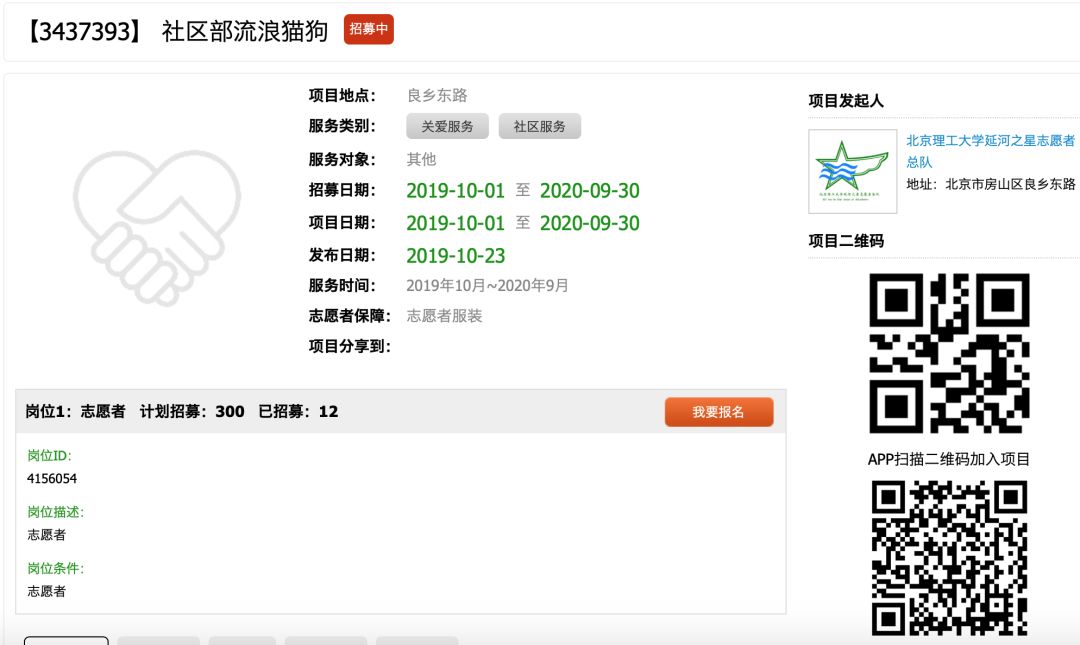Click the project title 社区部流浪猫狗
Image resolution: width=1080 pixels, height=645 pixels.
tap(245, 31)
